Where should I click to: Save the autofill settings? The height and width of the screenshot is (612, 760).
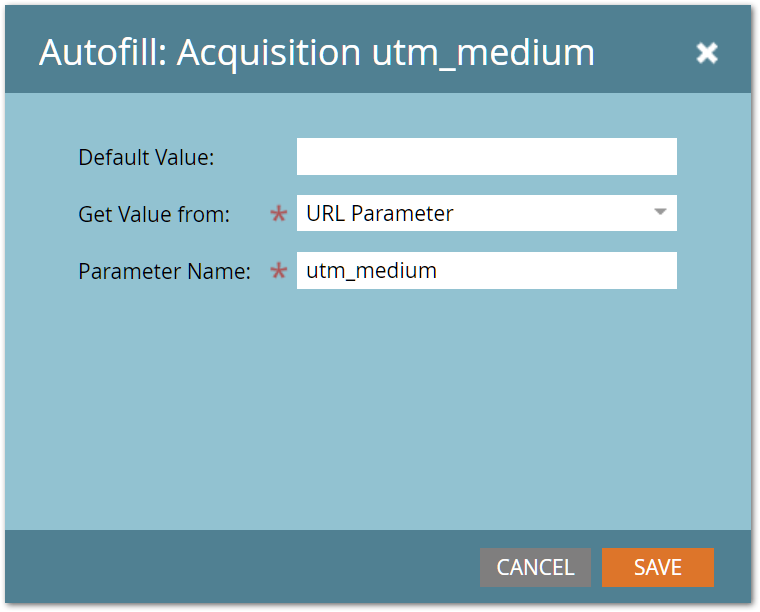tap(657, 567)
